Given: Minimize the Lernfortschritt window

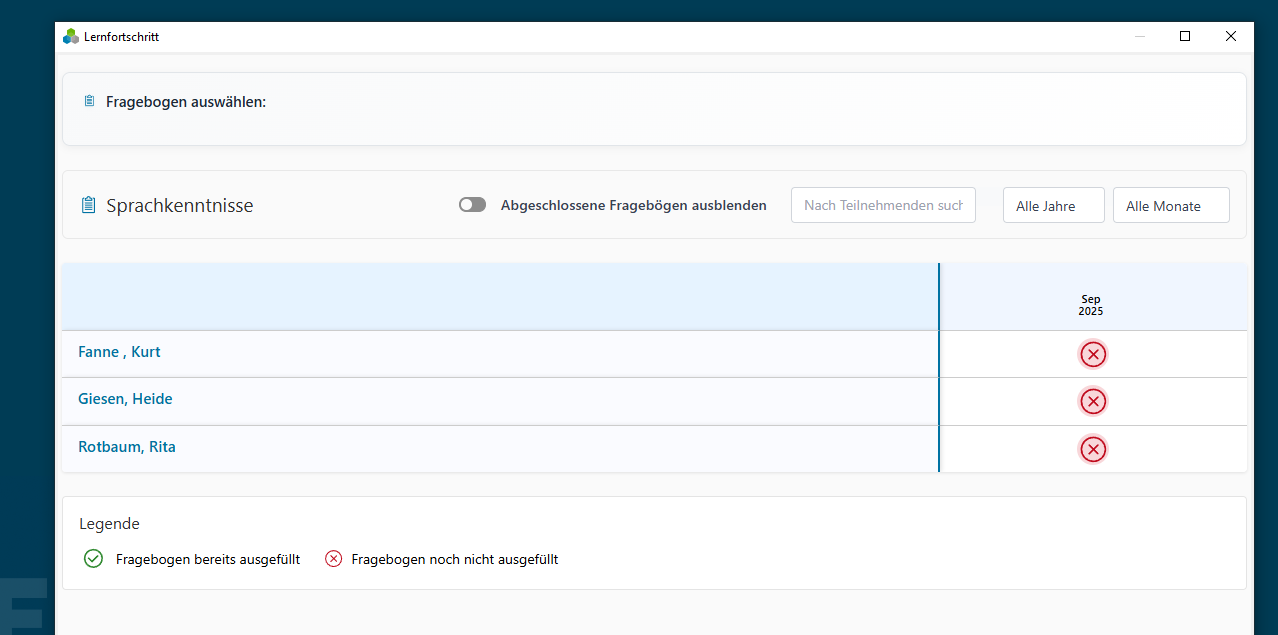Looking at the screenshot, I should (x=1139, y=36).
